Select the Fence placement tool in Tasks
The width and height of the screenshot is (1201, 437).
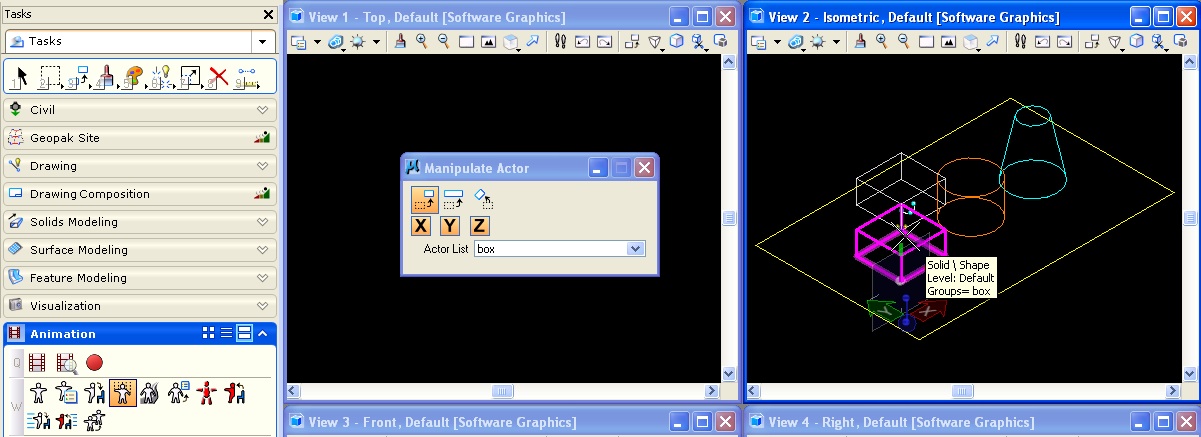pos(49,78)
